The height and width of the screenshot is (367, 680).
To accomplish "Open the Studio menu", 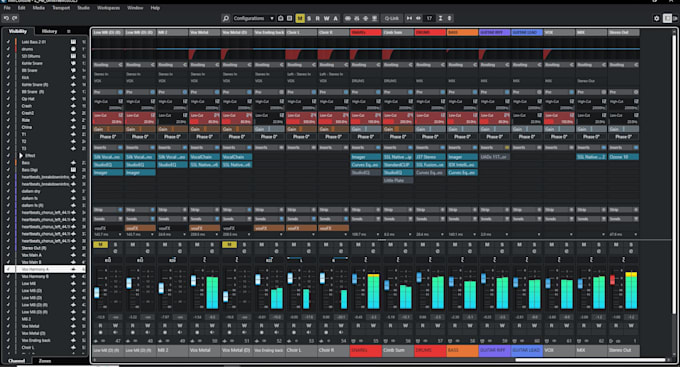I will (83, 8).
